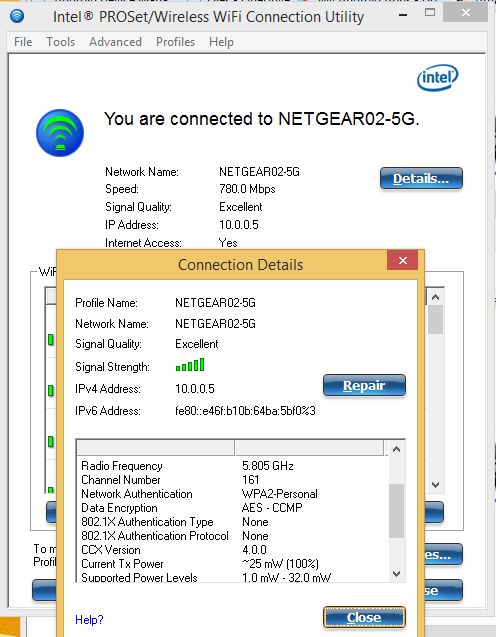Select the Network Authentication row
Screen dimensions: 496x637
coord(232,494)
